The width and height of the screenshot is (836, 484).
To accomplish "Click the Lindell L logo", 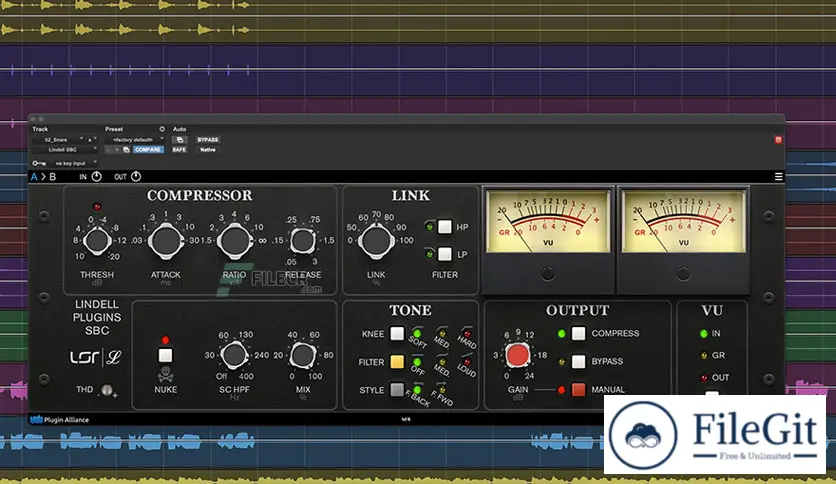I will 113,357.
